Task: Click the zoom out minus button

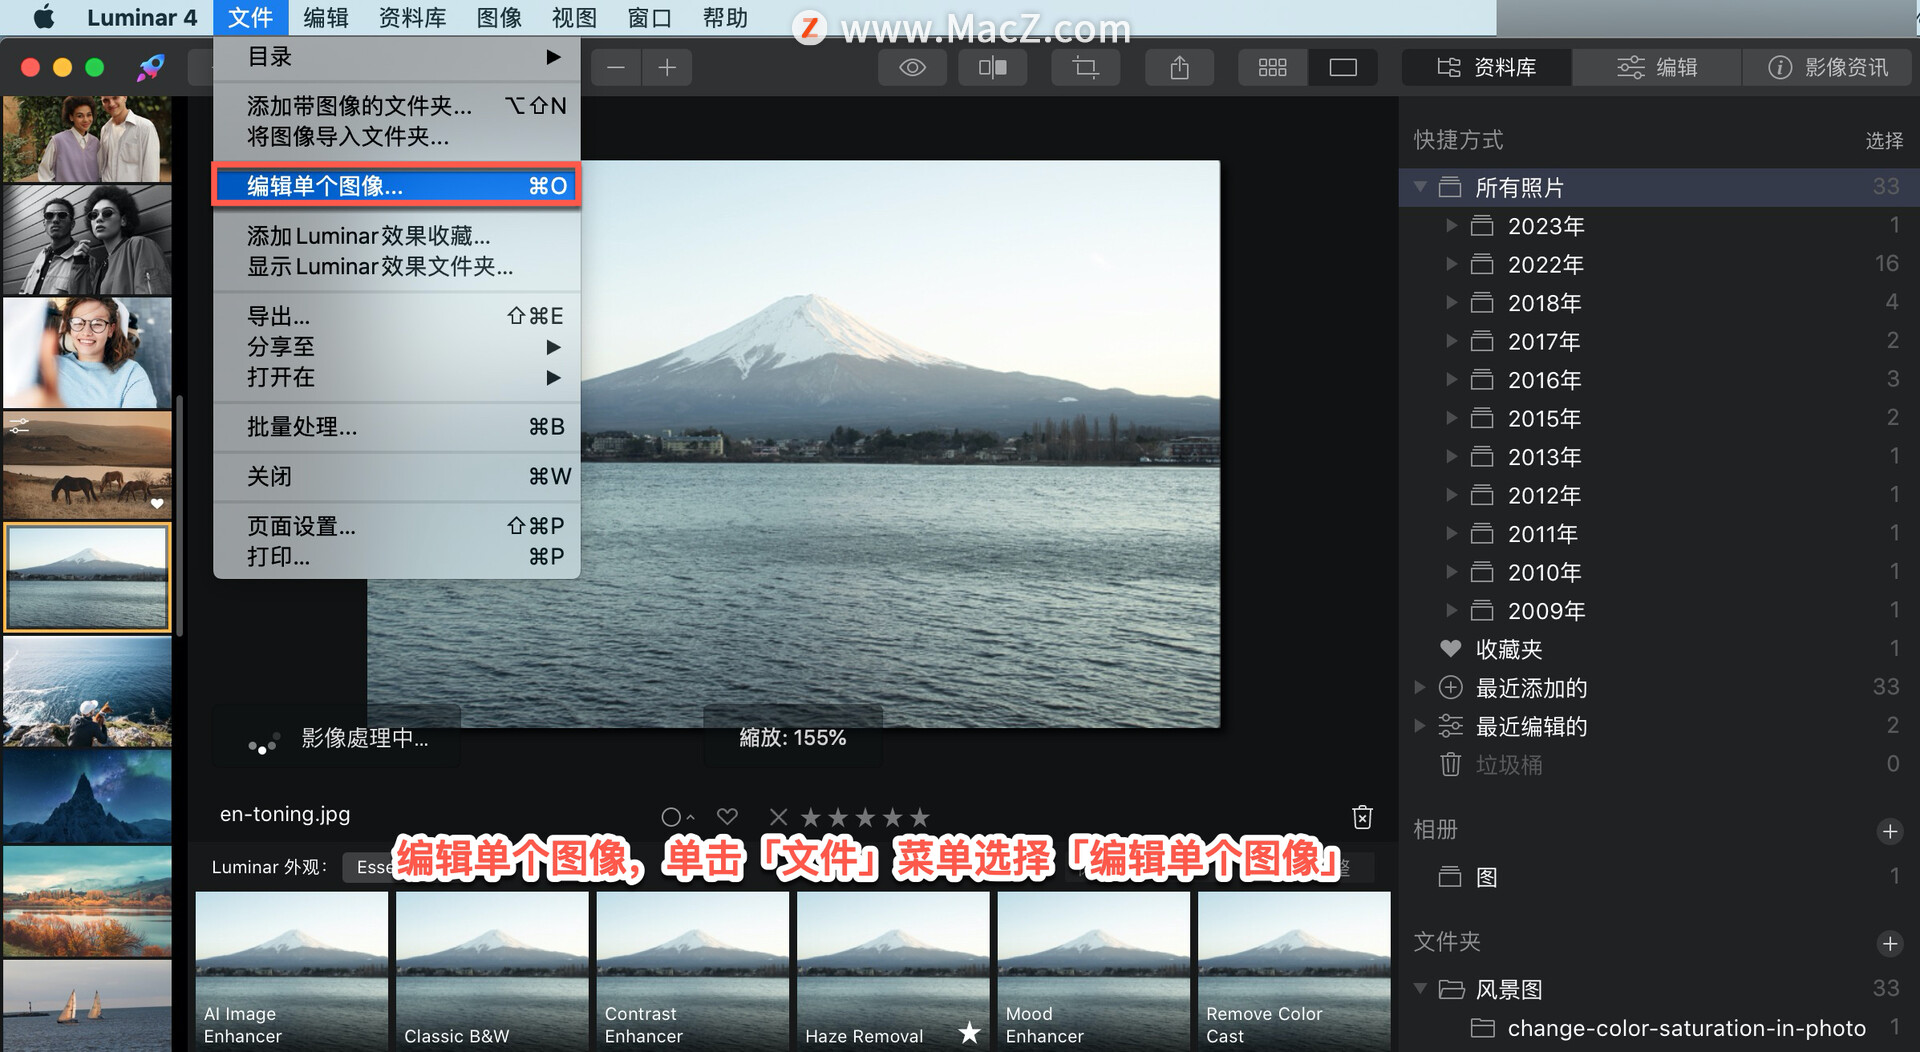Action: (616, 68)
